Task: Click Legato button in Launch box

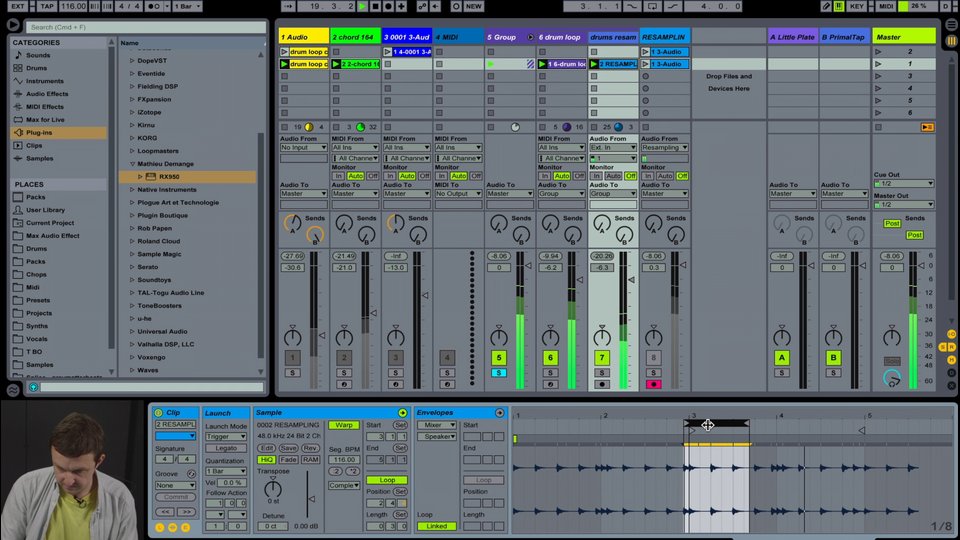Action: pos(226,448)
